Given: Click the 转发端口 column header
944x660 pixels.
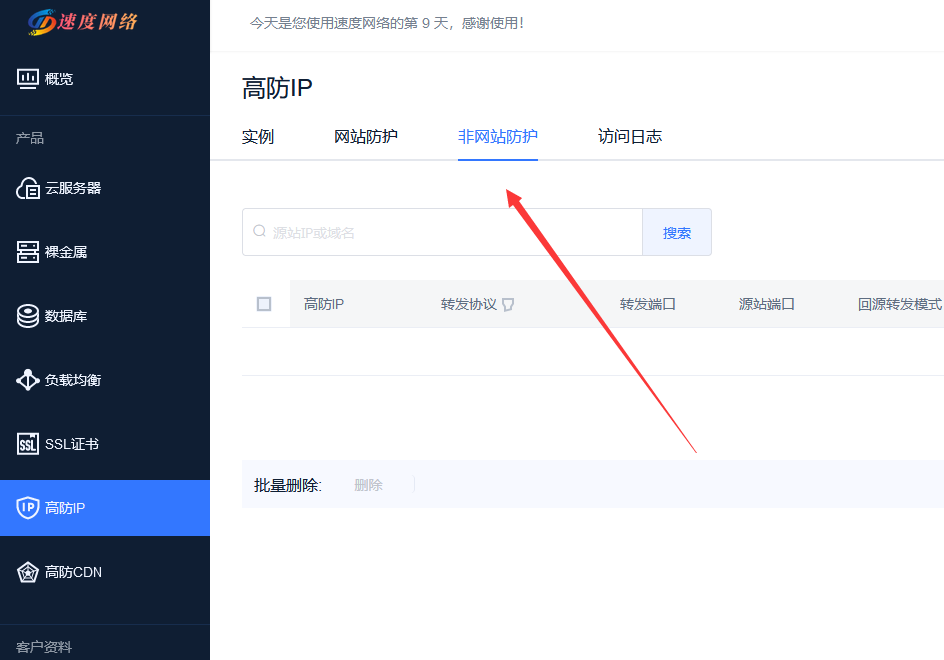Looking at the screenshot, I should [x=648, y=304].
